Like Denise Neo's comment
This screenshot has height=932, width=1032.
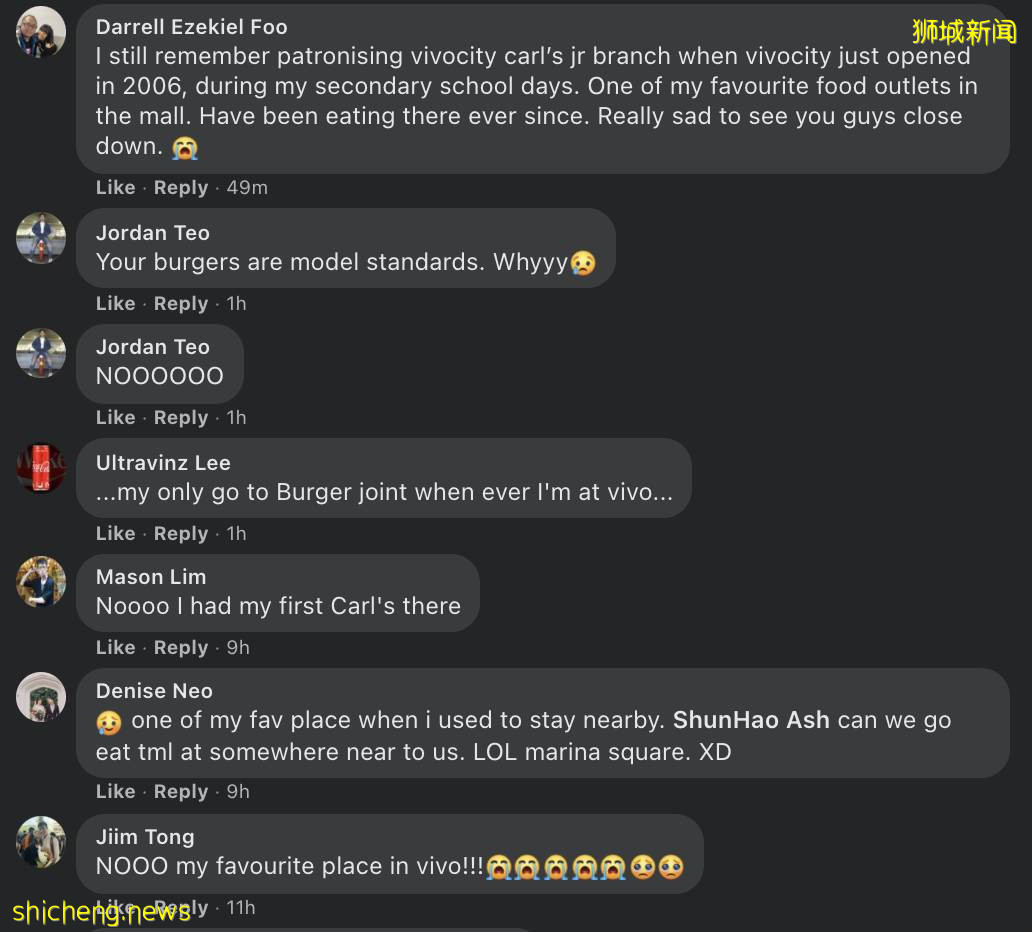115,792
